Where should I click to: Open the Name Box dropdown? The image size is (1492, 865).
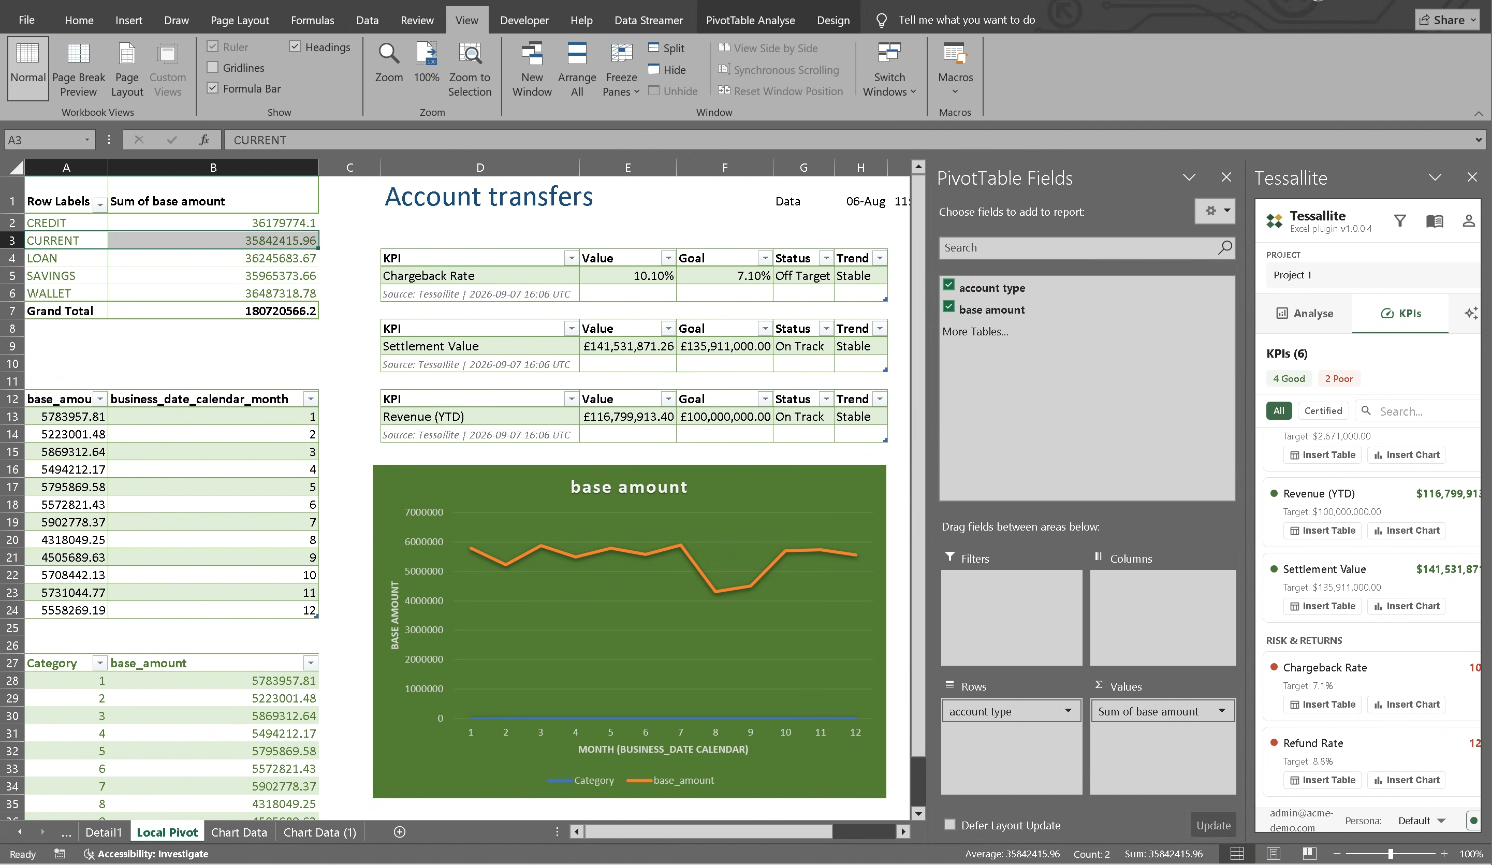click(88, 140)
